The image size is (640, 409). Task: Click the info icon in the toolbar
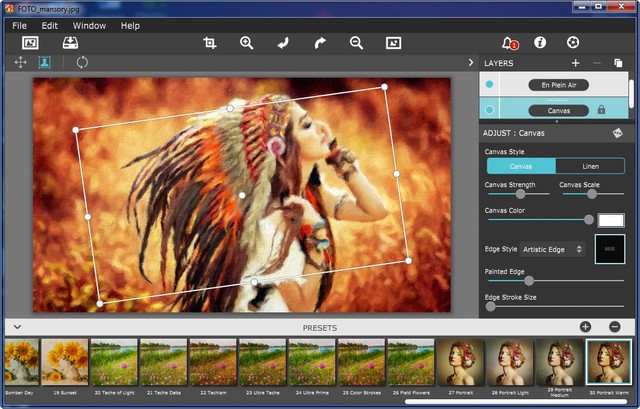pos(540,43)
